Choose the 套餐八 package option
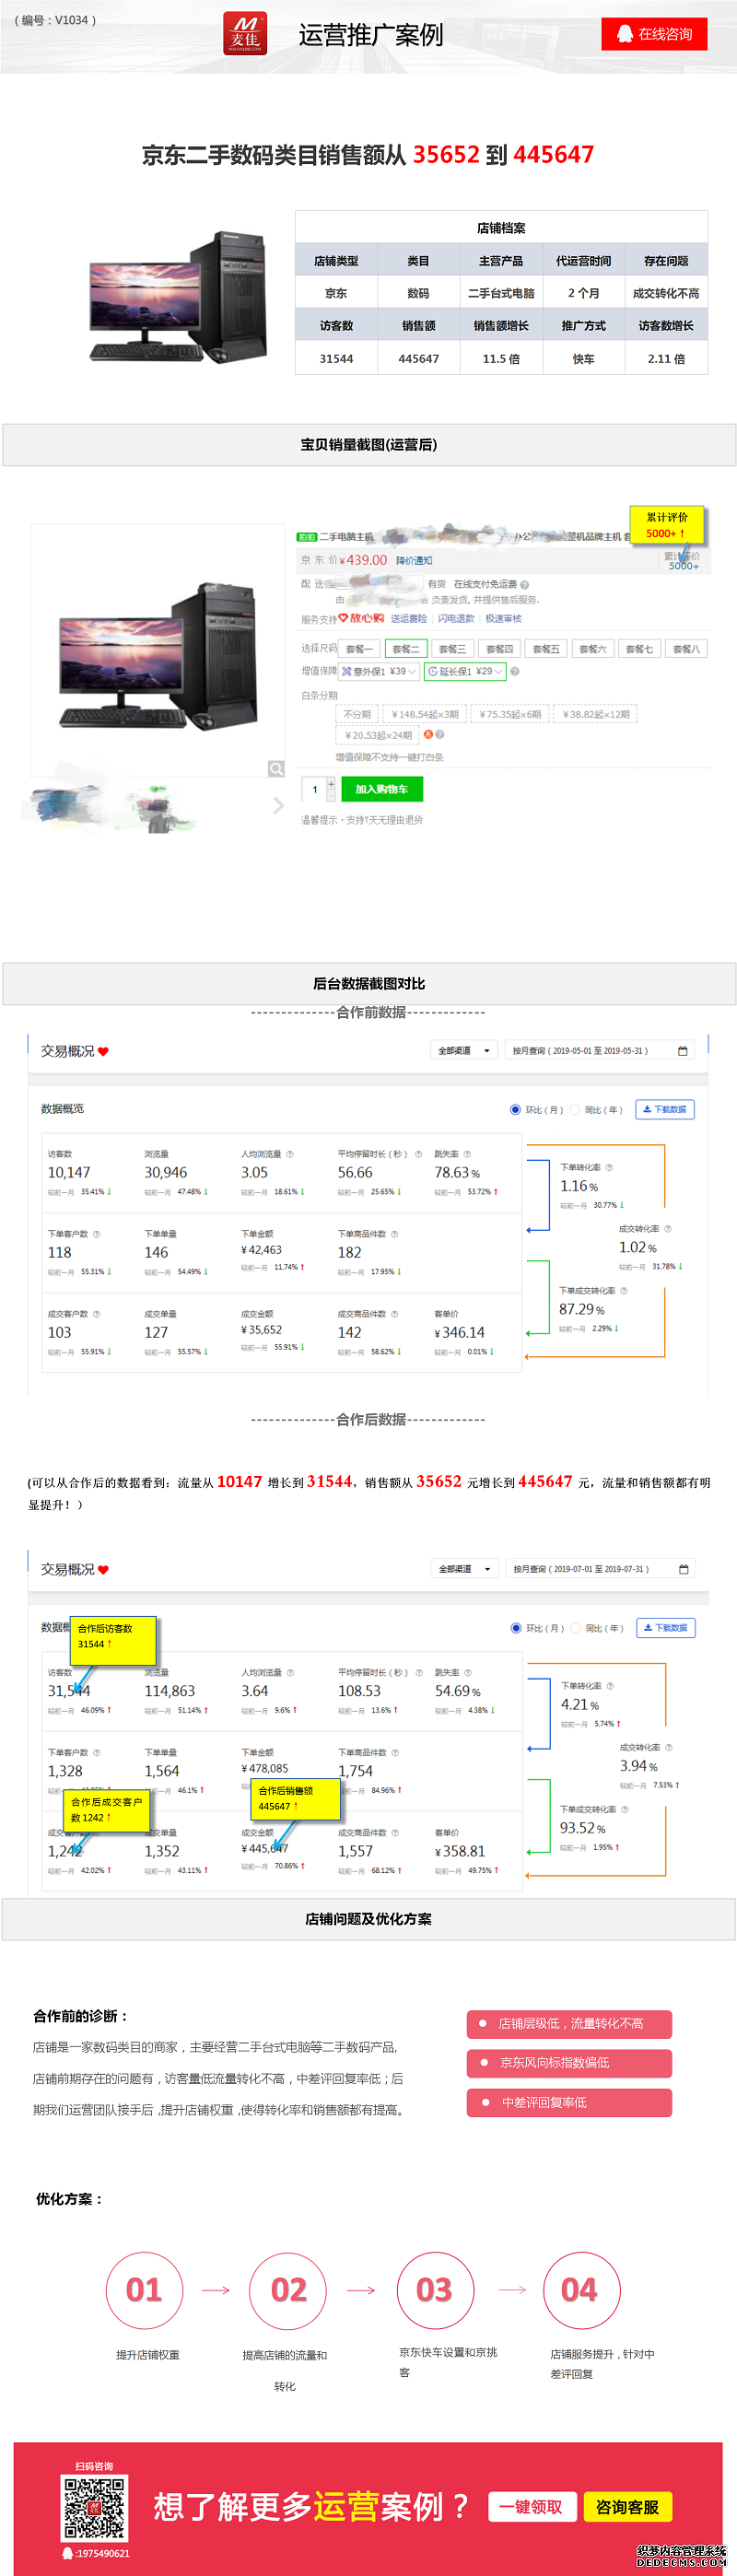This screenshot has height=2576, width=737. click(686, 649)
